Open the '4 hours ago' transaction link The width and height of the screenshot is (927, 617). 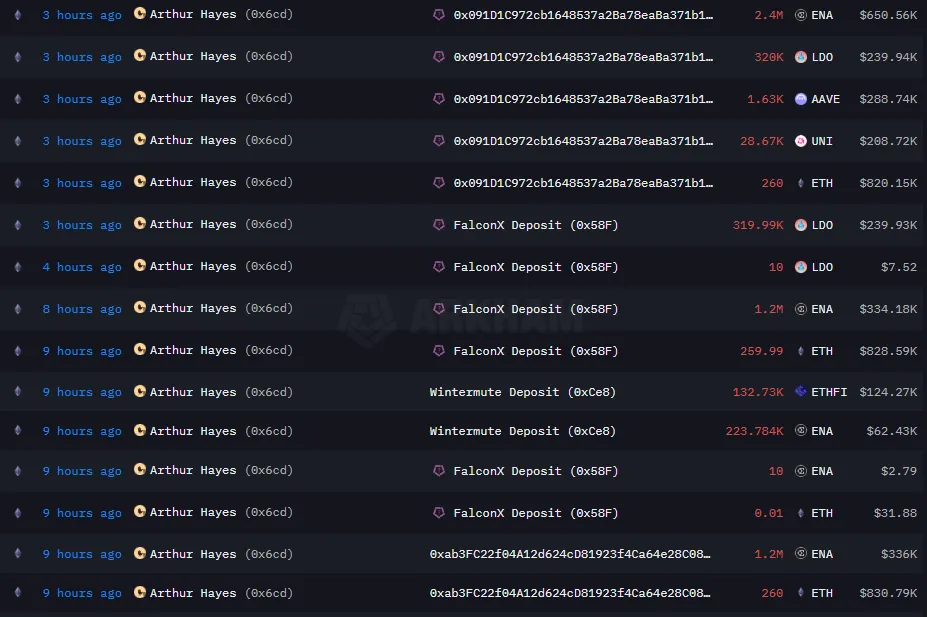pyautogui.click(x=82, y=267)
